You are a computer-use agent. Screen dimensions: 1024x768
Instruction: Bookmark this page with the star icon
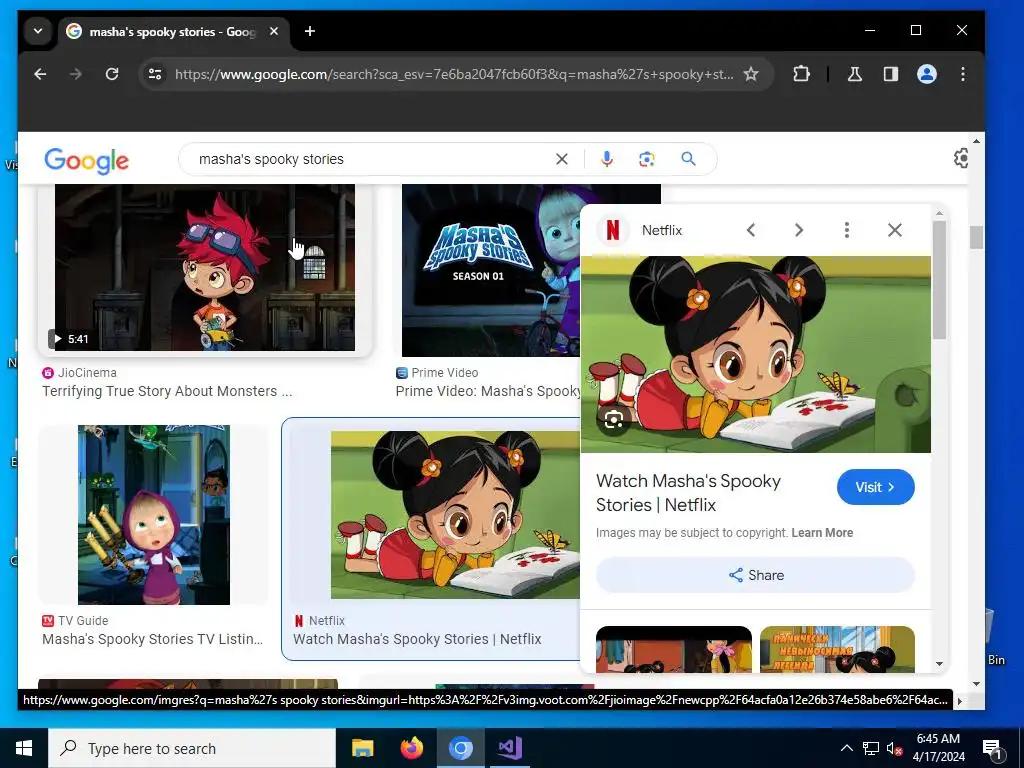point(751,74)
